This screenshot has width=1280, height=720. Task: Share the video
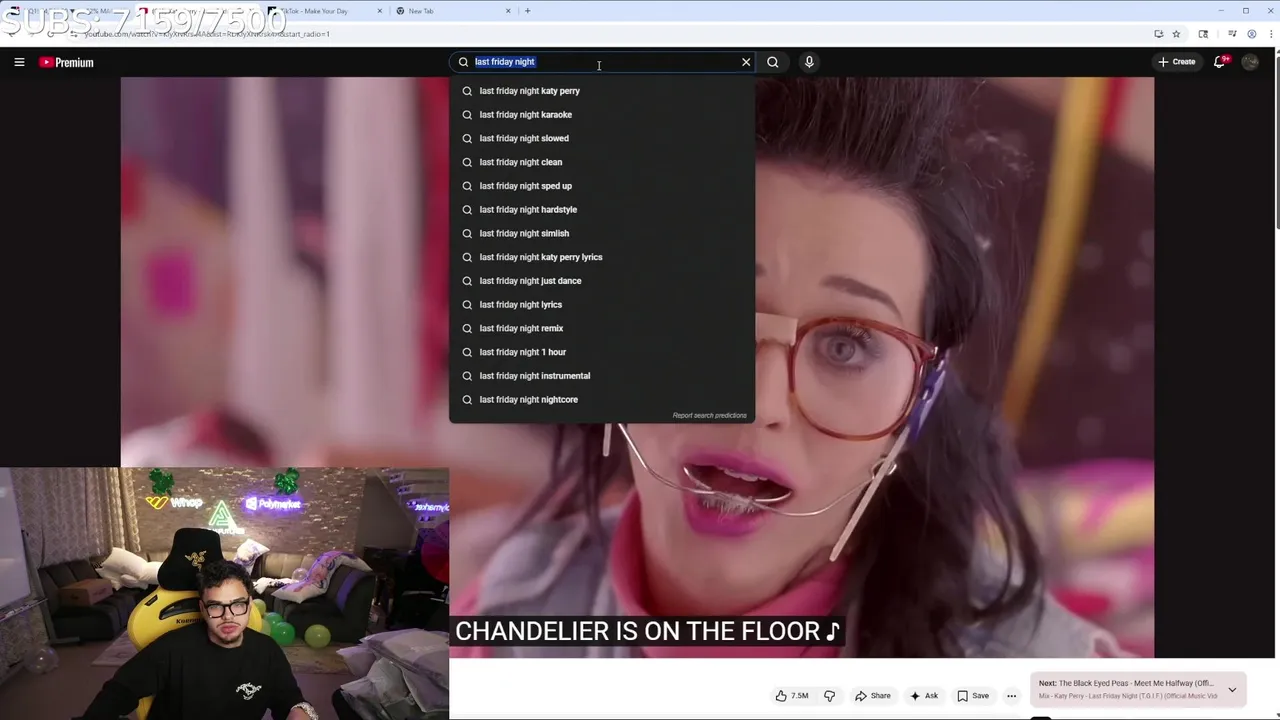pyautogui.click(x=872, y=696)
